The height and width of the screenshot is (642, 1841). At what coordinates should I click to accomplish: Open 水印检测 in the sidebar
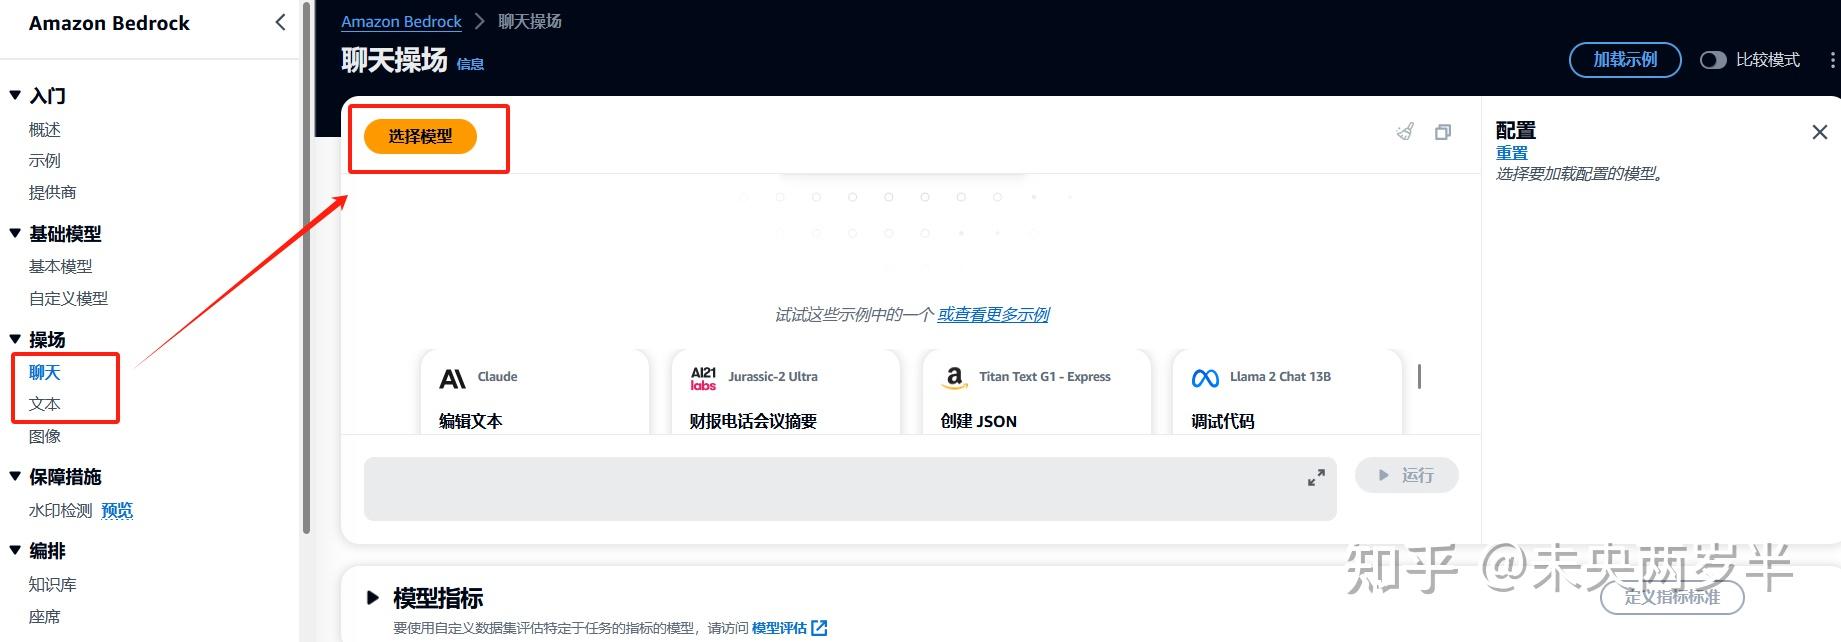point(60,510)
